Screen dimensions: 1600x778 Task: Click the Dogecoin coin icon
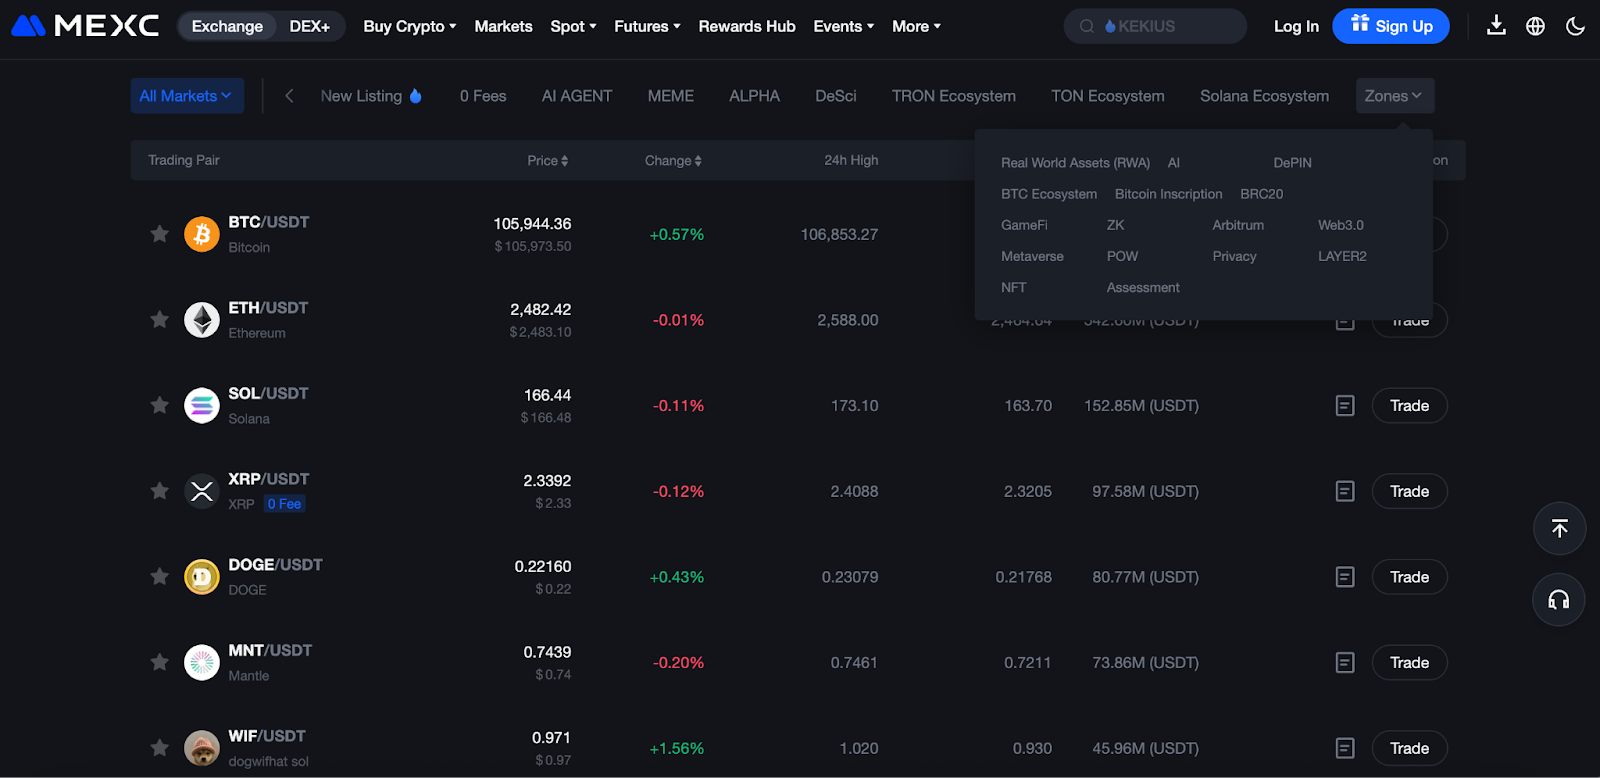[x=202, y=577]
